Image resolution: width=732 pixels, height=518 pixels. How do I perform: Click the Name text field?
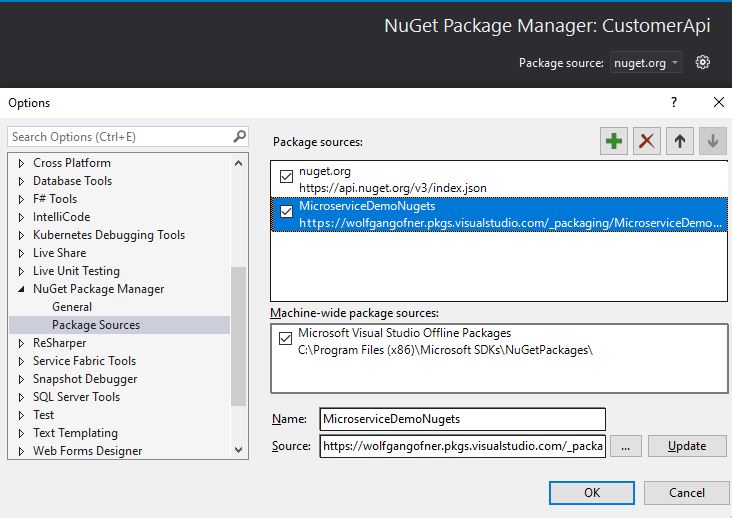(463, 419)
